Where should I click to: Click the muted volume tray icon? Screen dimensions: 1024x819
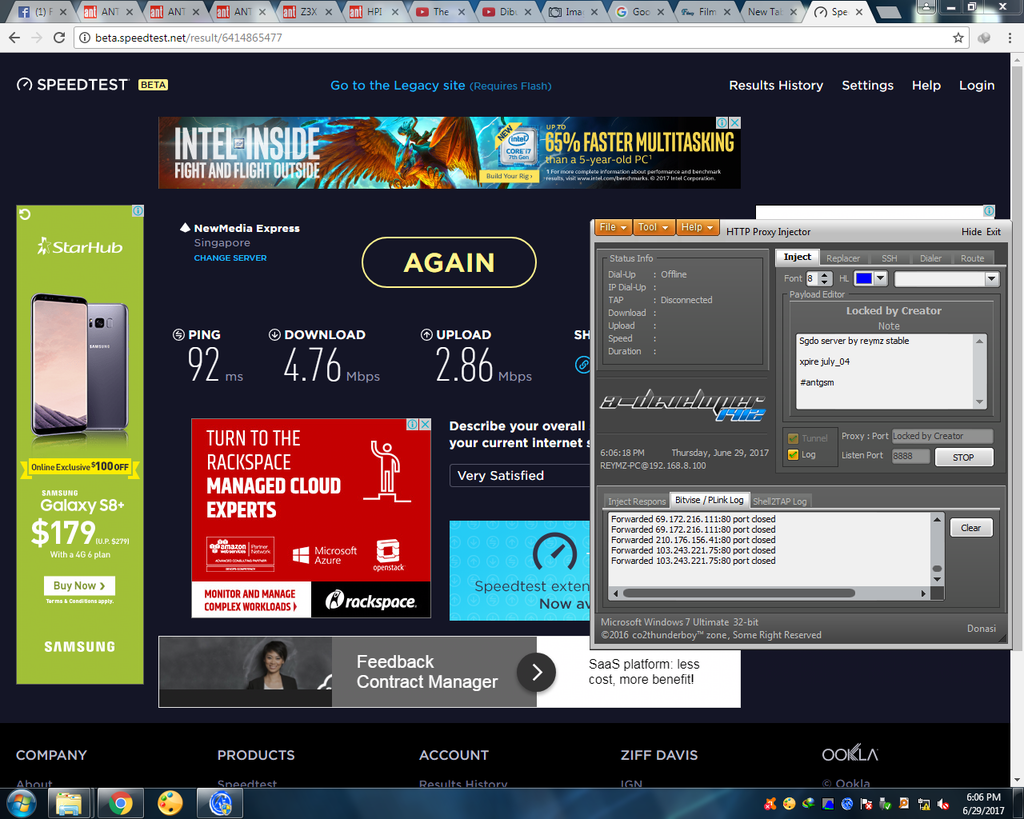click(943, 804)
